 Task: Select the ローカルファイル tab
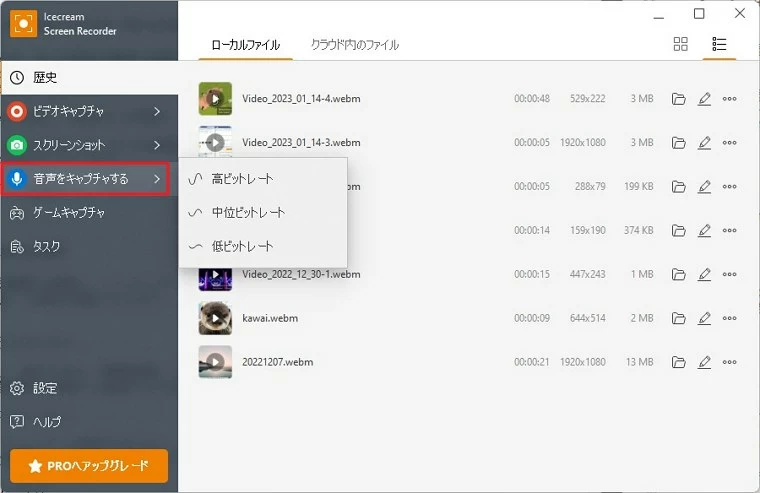(x=245, y=45)
